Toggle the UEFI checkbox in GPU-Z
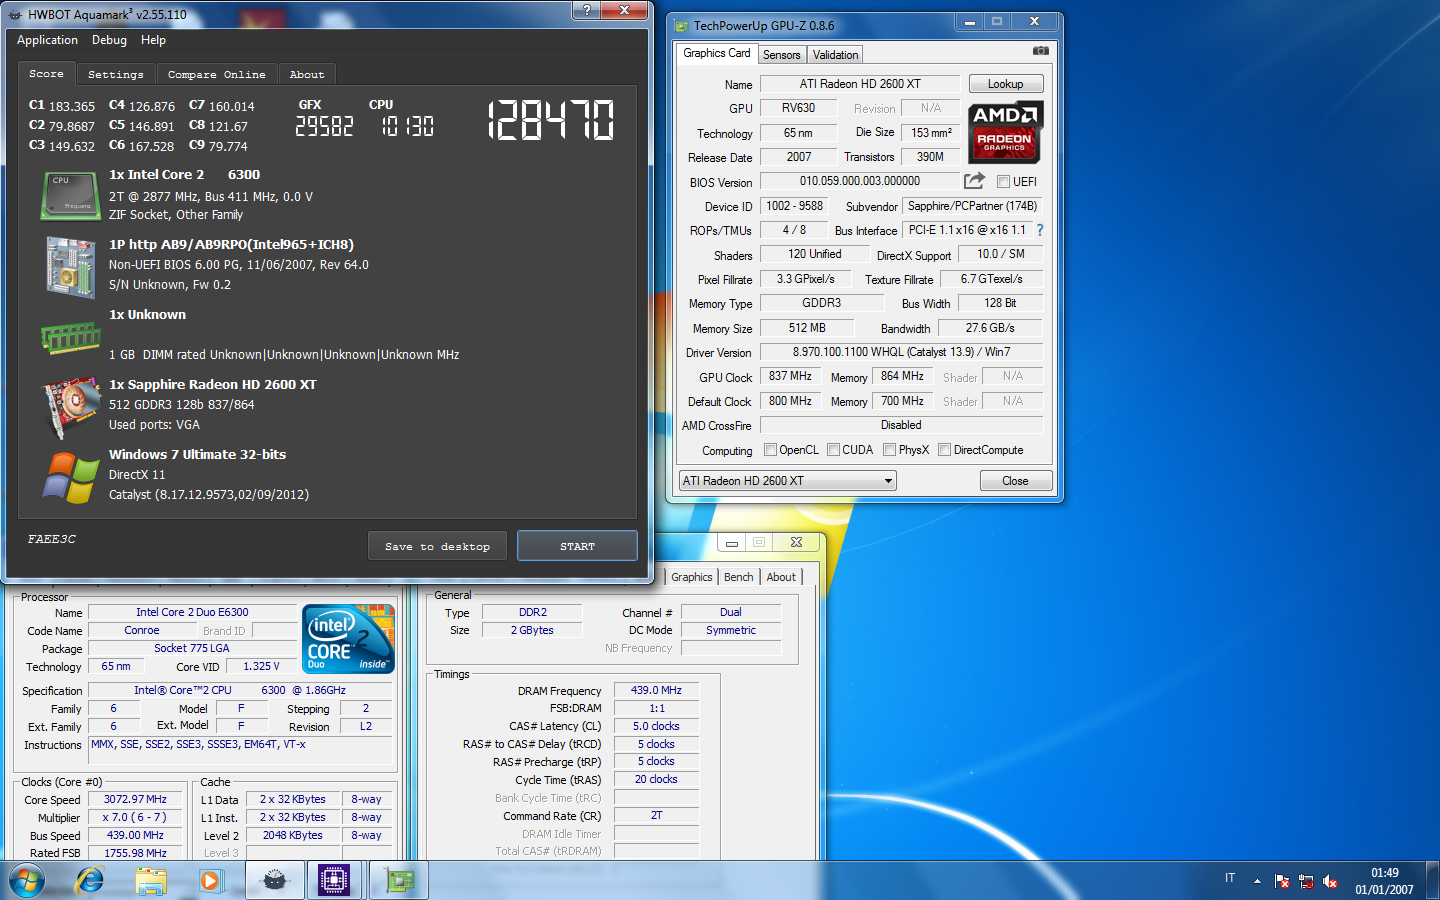The width and height of the screenshot is (1440, 900). coord(1003,182)
